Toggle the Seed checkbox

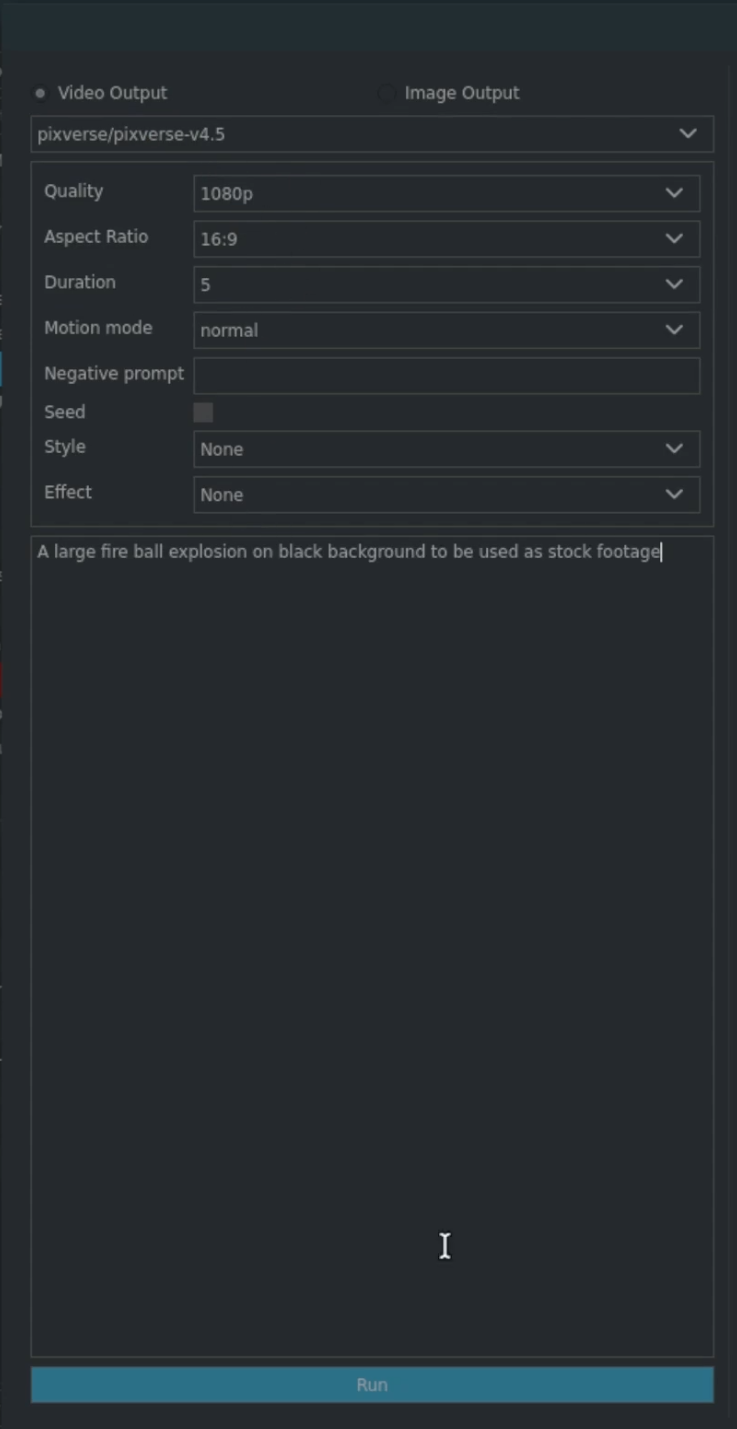203,412
